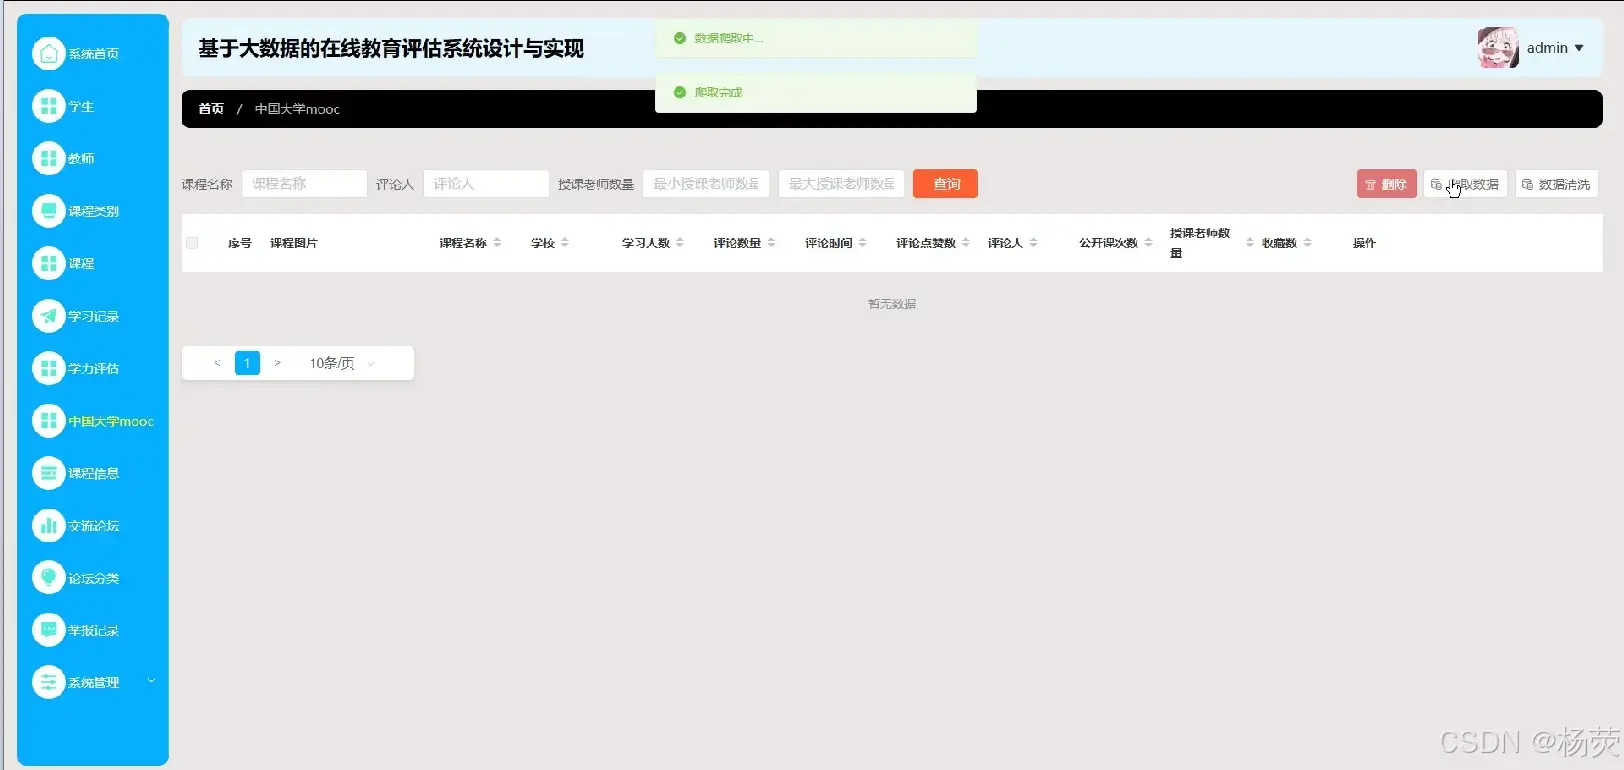Viewport: 1624px width, 770px height.
Task: Sort the 课程名称 column
Action: pos(497,243)
